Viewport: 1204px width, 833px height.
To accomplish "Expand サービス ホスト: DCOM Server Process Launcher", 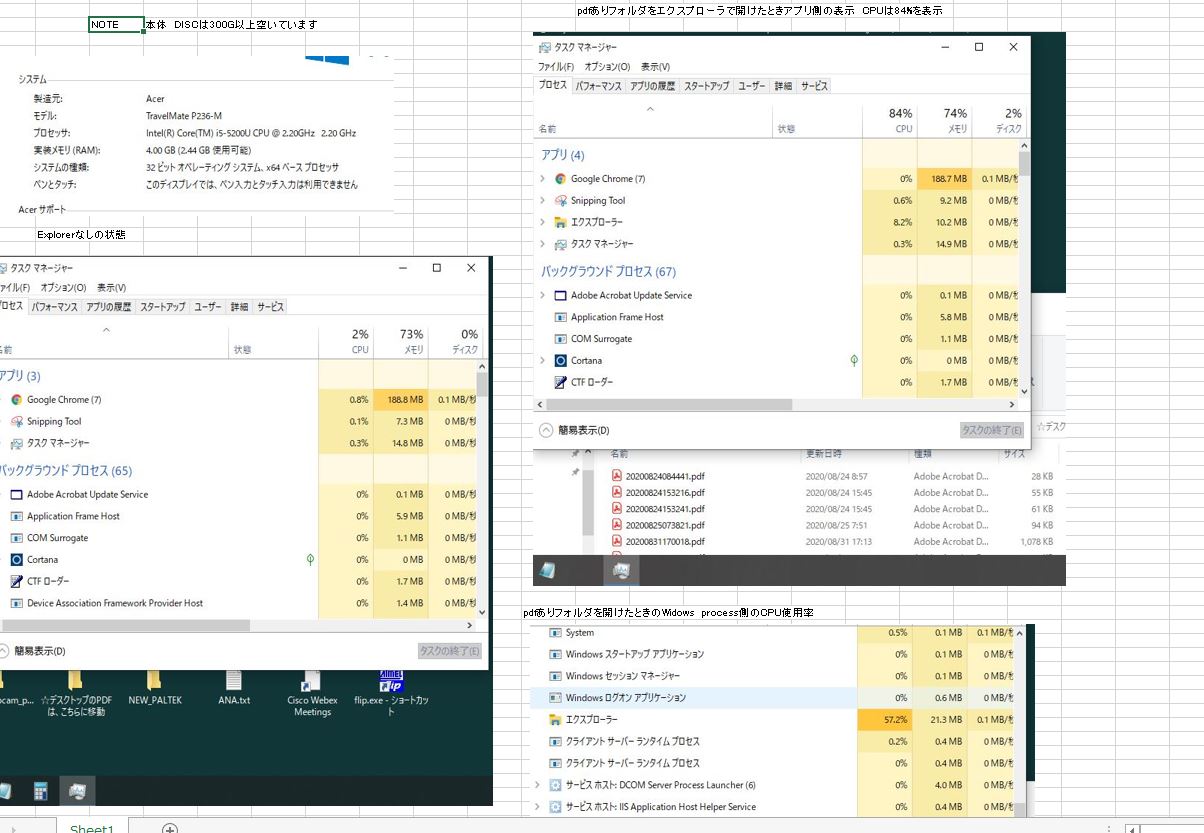I will pos(538,785).
